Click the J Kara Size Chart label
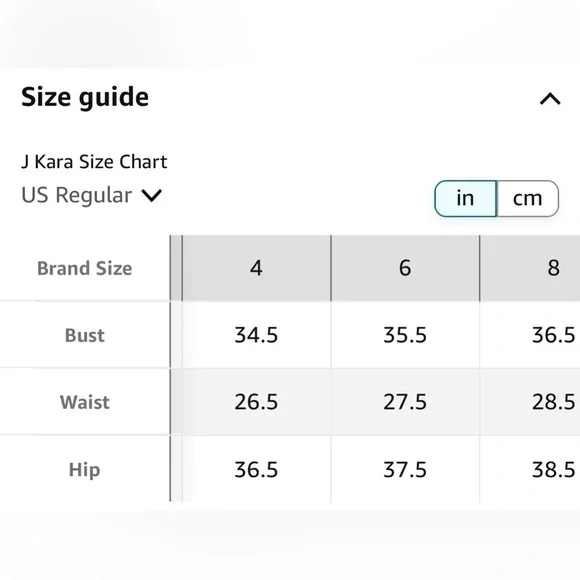The width and height of the screenshot is (580, 580). click(x=94, y=162)
